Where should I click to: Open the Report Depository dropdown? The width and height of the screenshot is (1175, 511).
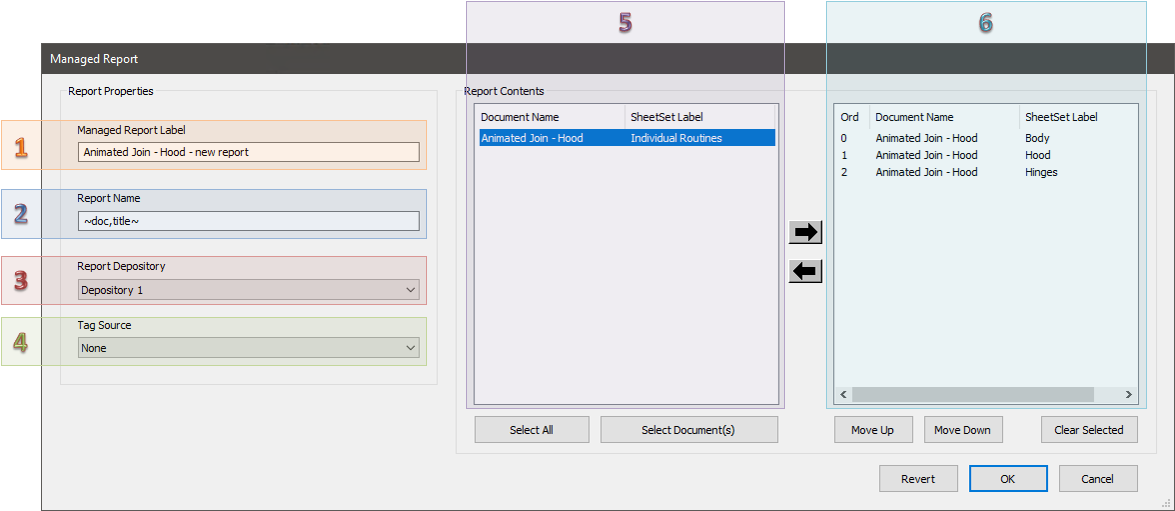click(x=248, y=290)
